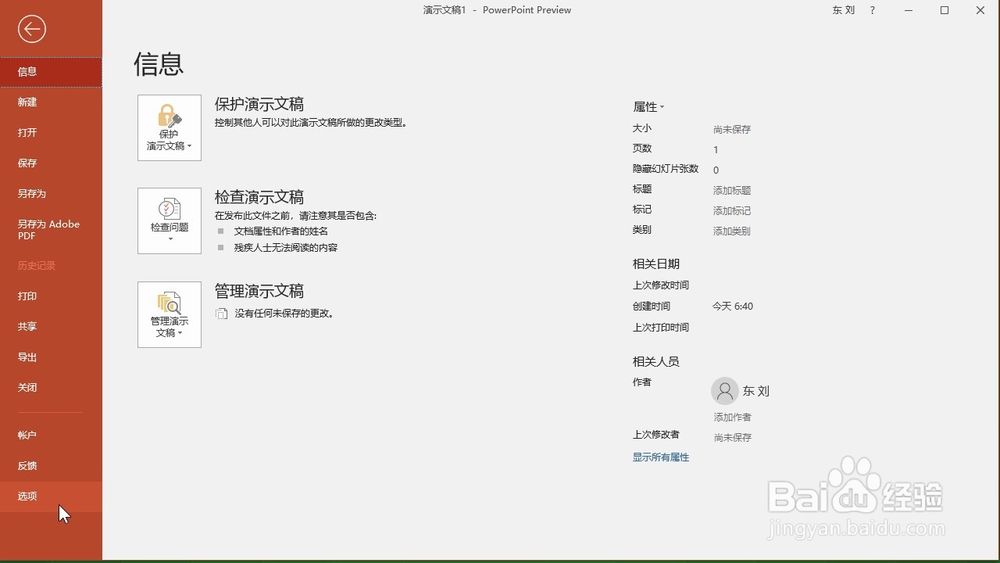Open 反馈 from the sidebar
The width and height of the screenshot is (1000, 563).
tap(51, 465)
